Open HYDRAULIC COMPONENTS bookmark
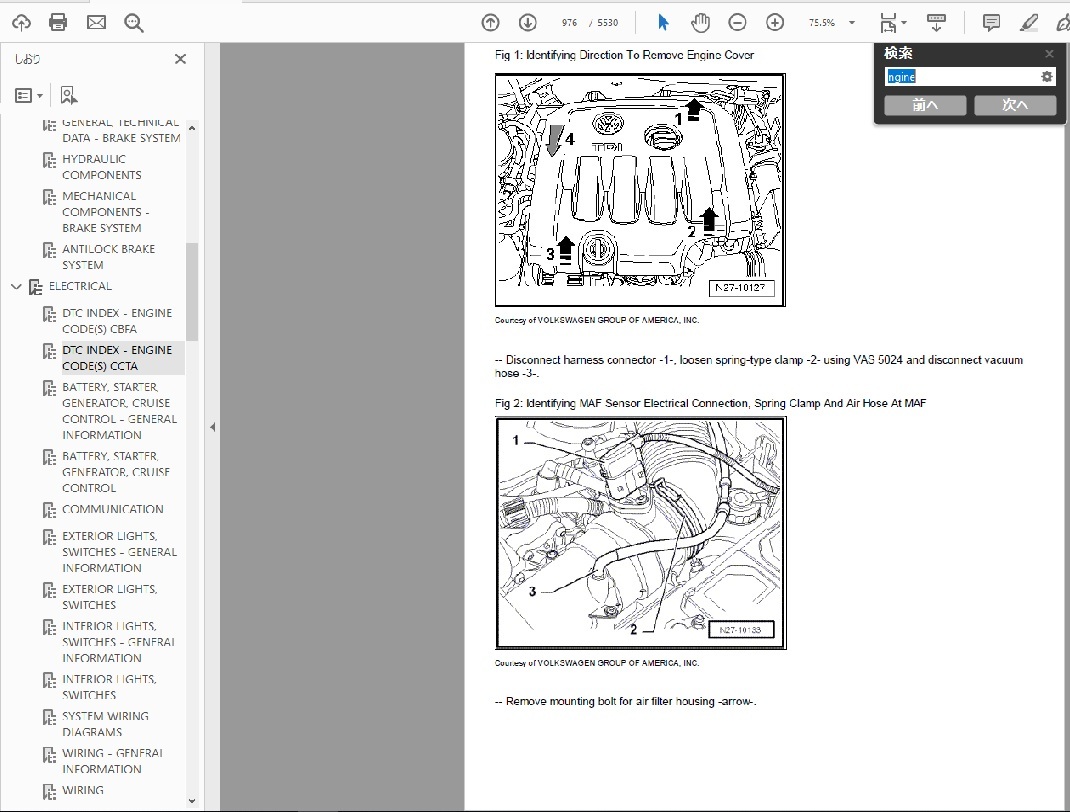Viewport: 1070px width, 812px height. coord(102,167)
